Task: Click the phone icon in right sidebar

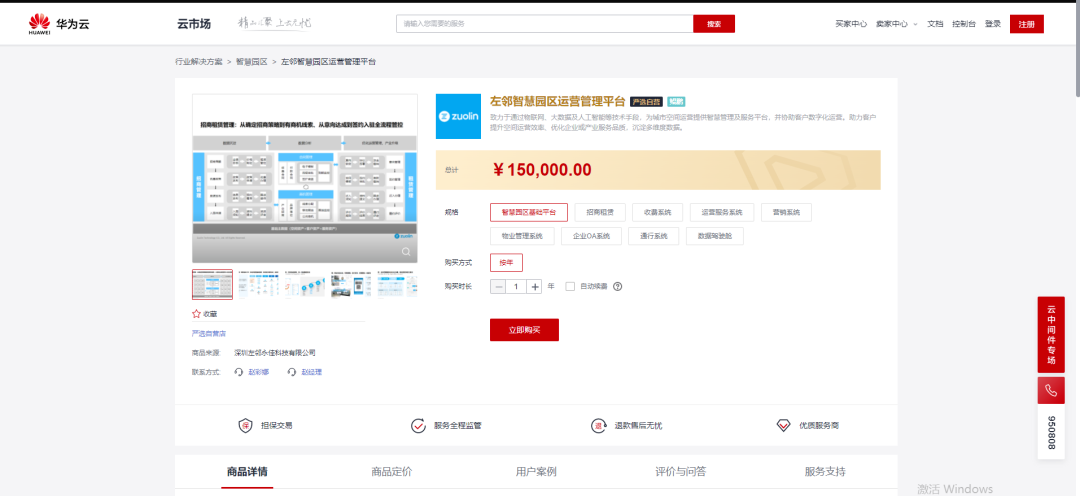Action: click(1050, 390)
